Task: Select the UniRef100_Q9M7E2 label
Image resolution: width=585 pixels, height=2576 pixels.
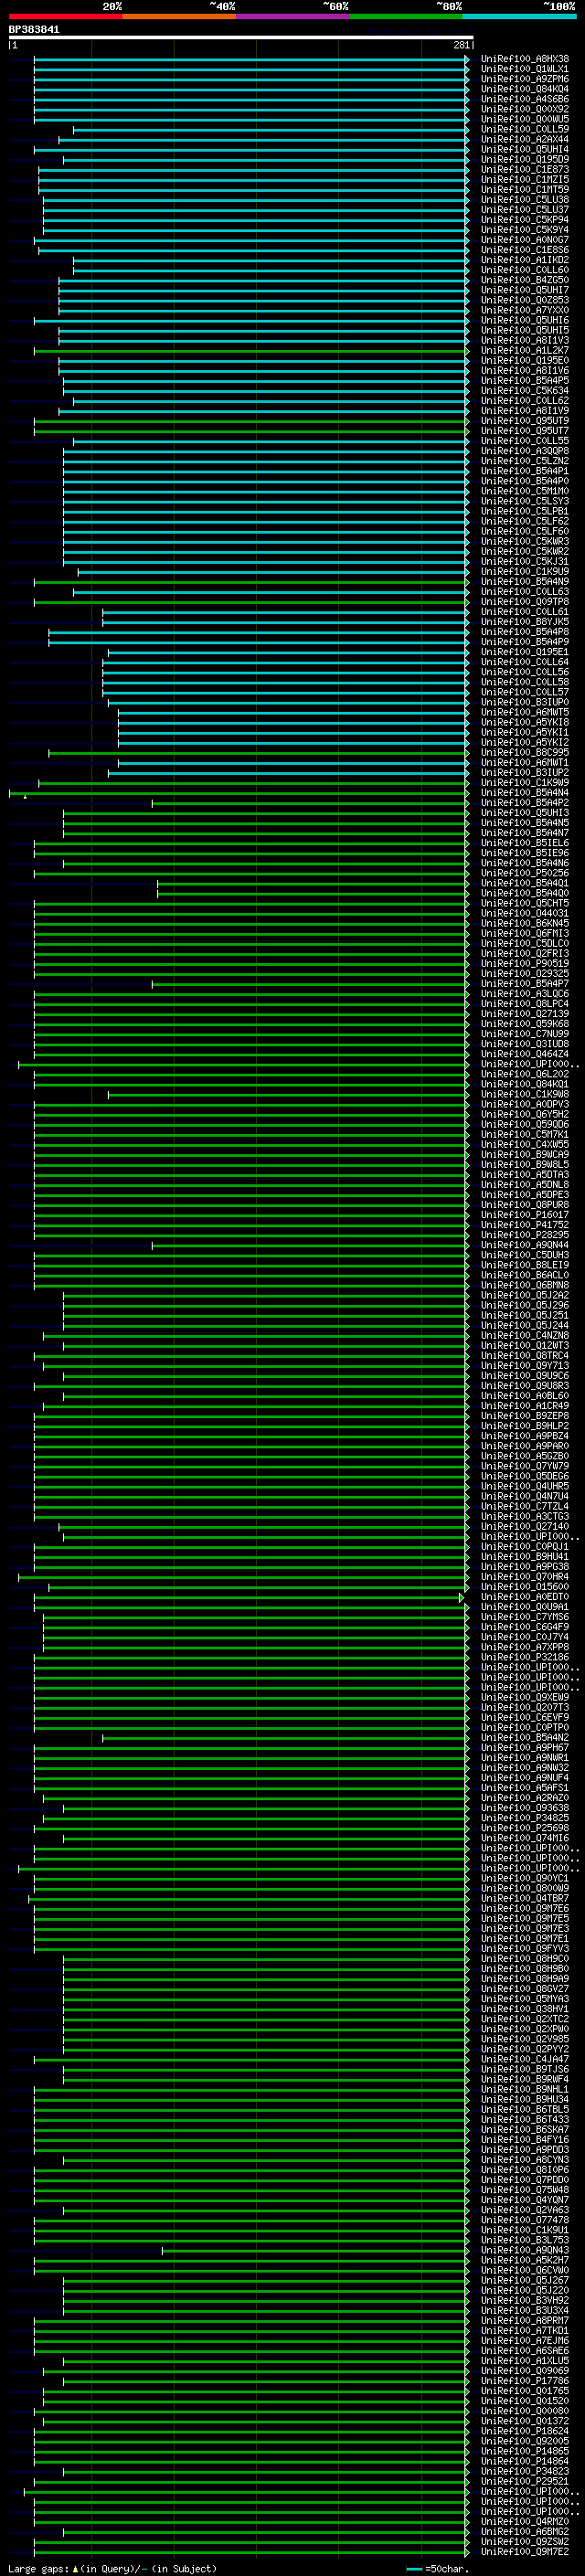Action: (525, 2551)
